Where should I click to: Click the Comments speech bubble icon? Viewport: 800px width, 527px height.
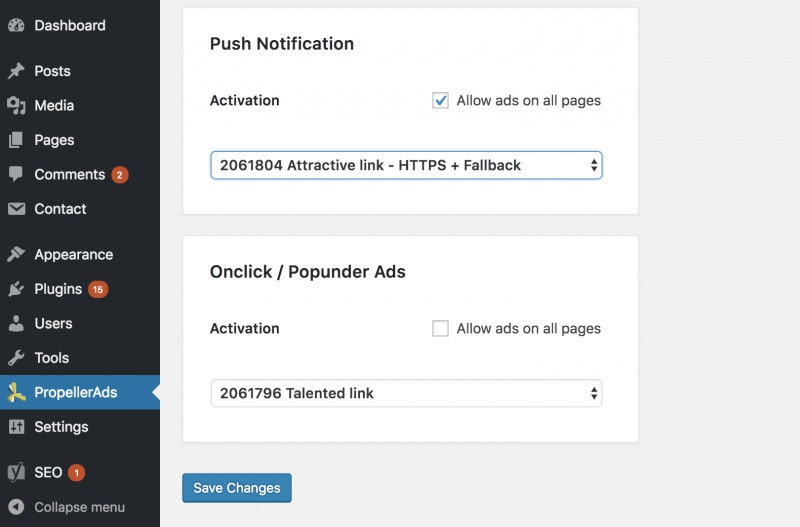click(x=16, y=174)
